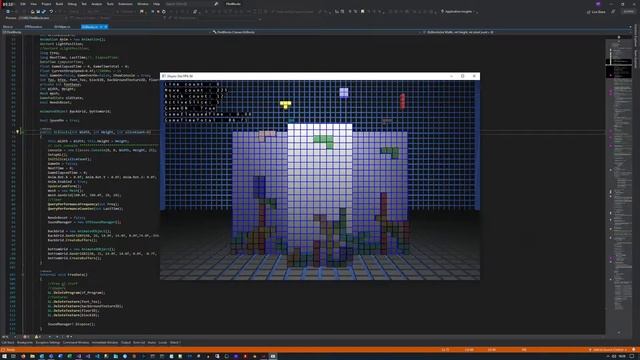Open the Call Stack tab
The width and height of the screenshot is (640, 360).
(8, 342)
